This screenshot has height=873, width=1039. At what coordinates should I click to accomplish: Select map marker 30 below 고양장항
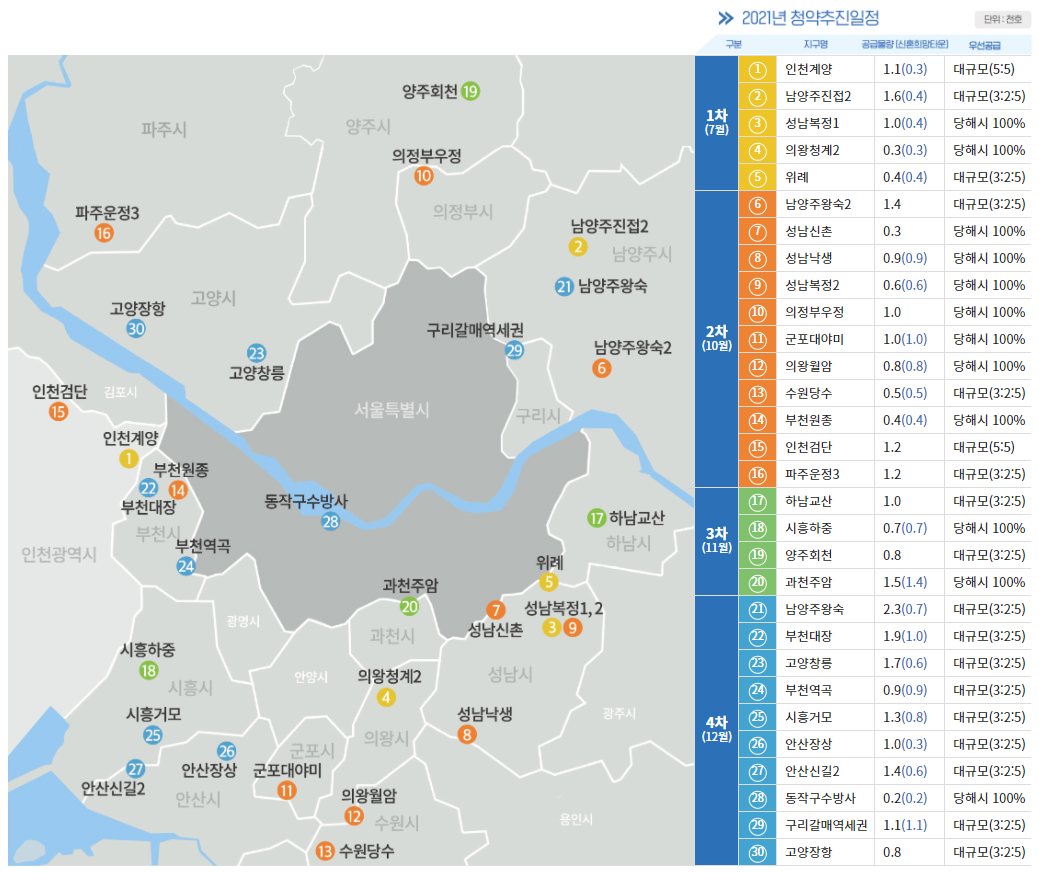click(136, 328)
